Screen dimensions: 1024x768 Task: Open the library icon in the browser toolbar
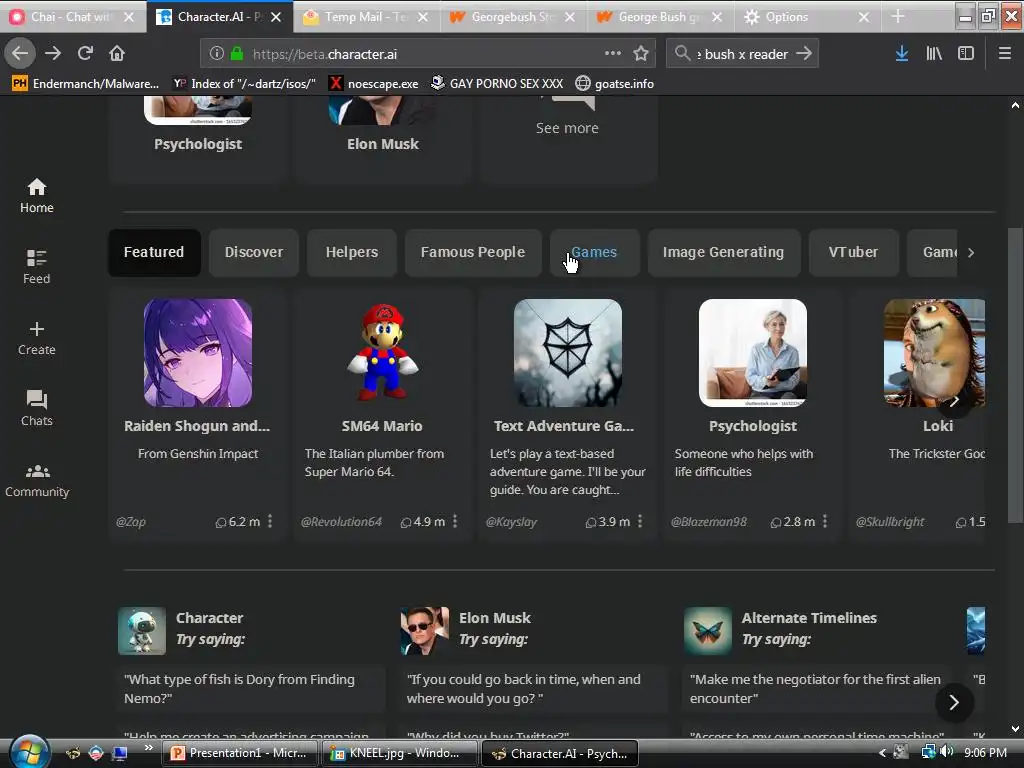(x=934, y=54)
